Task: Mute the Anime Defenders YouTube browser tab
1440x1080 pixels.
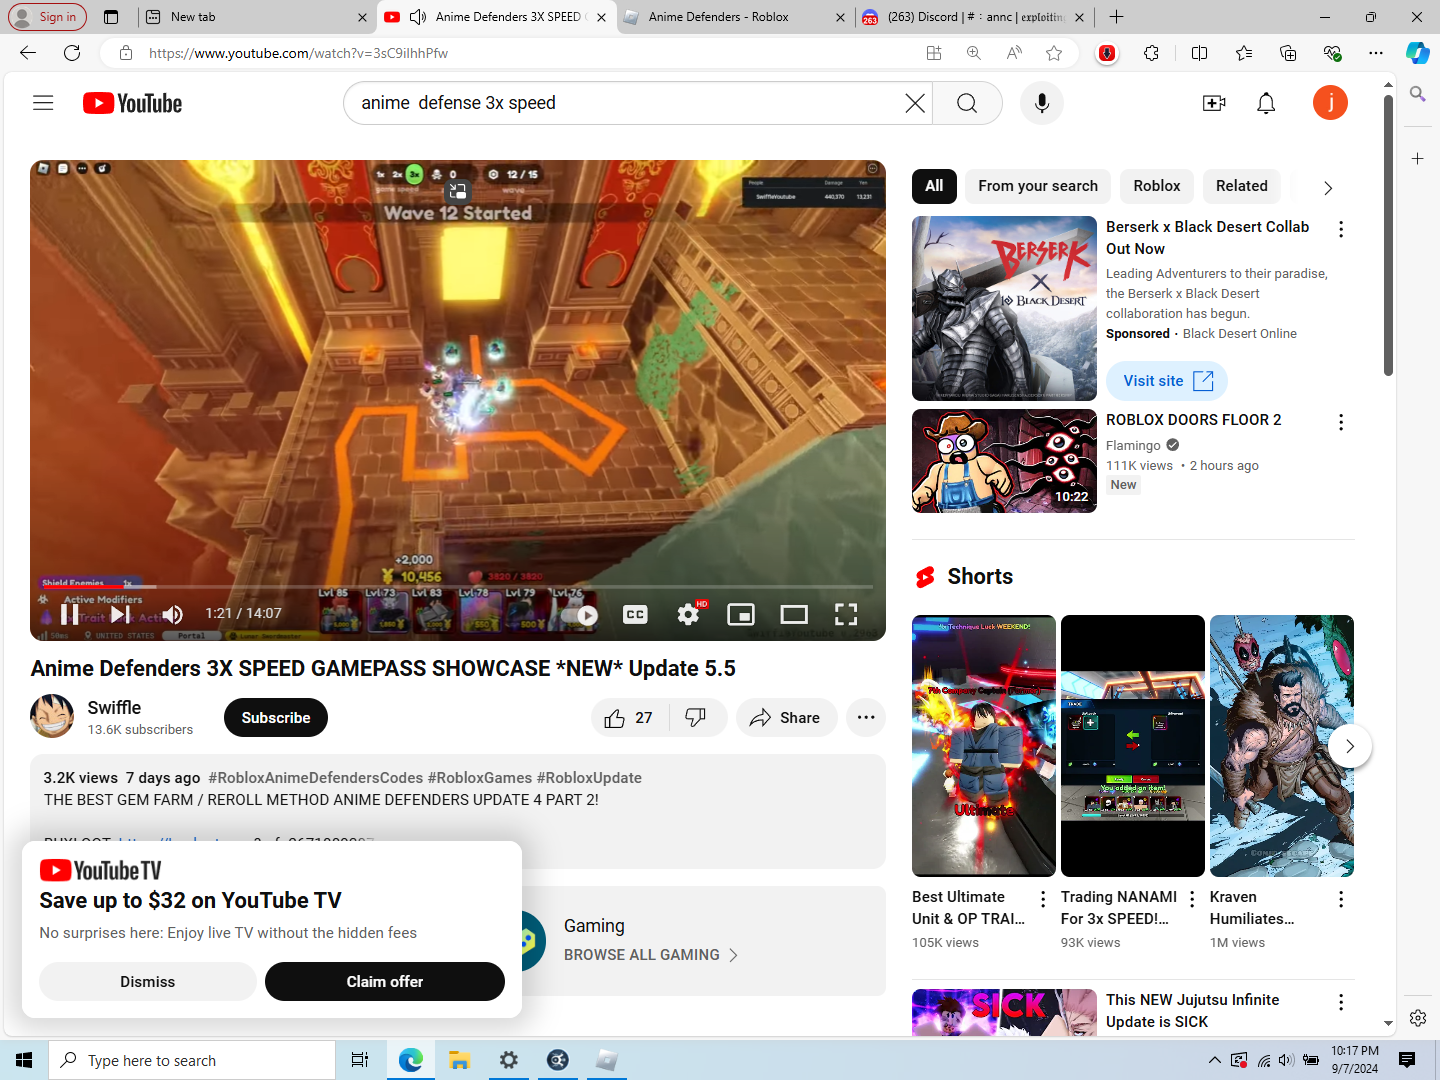Action: point(418,17)
